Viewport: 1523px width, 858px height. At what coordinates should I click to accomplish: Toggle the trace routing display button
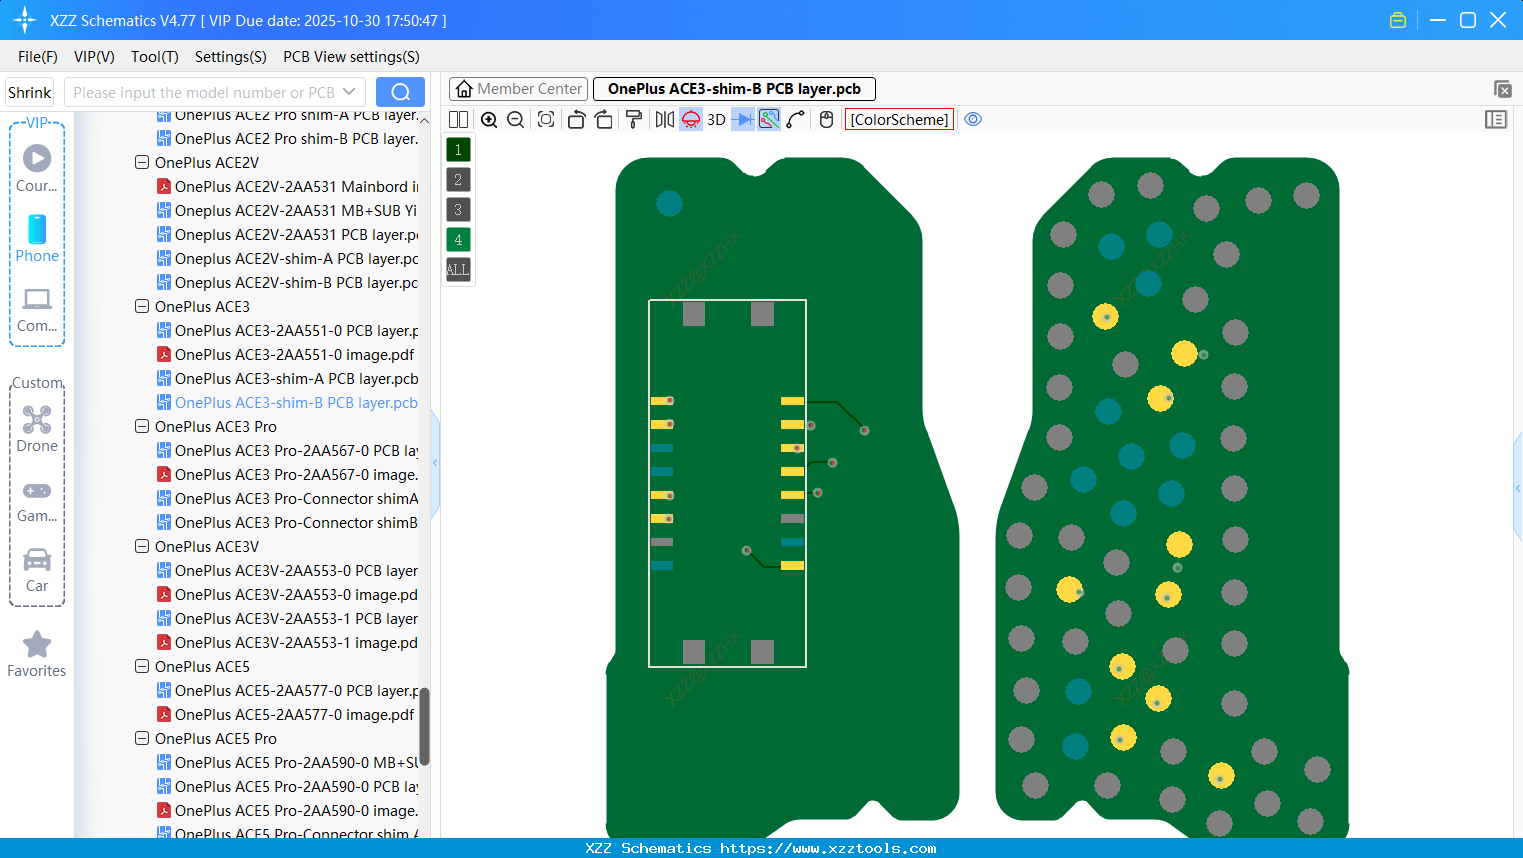tap(769, 120)
